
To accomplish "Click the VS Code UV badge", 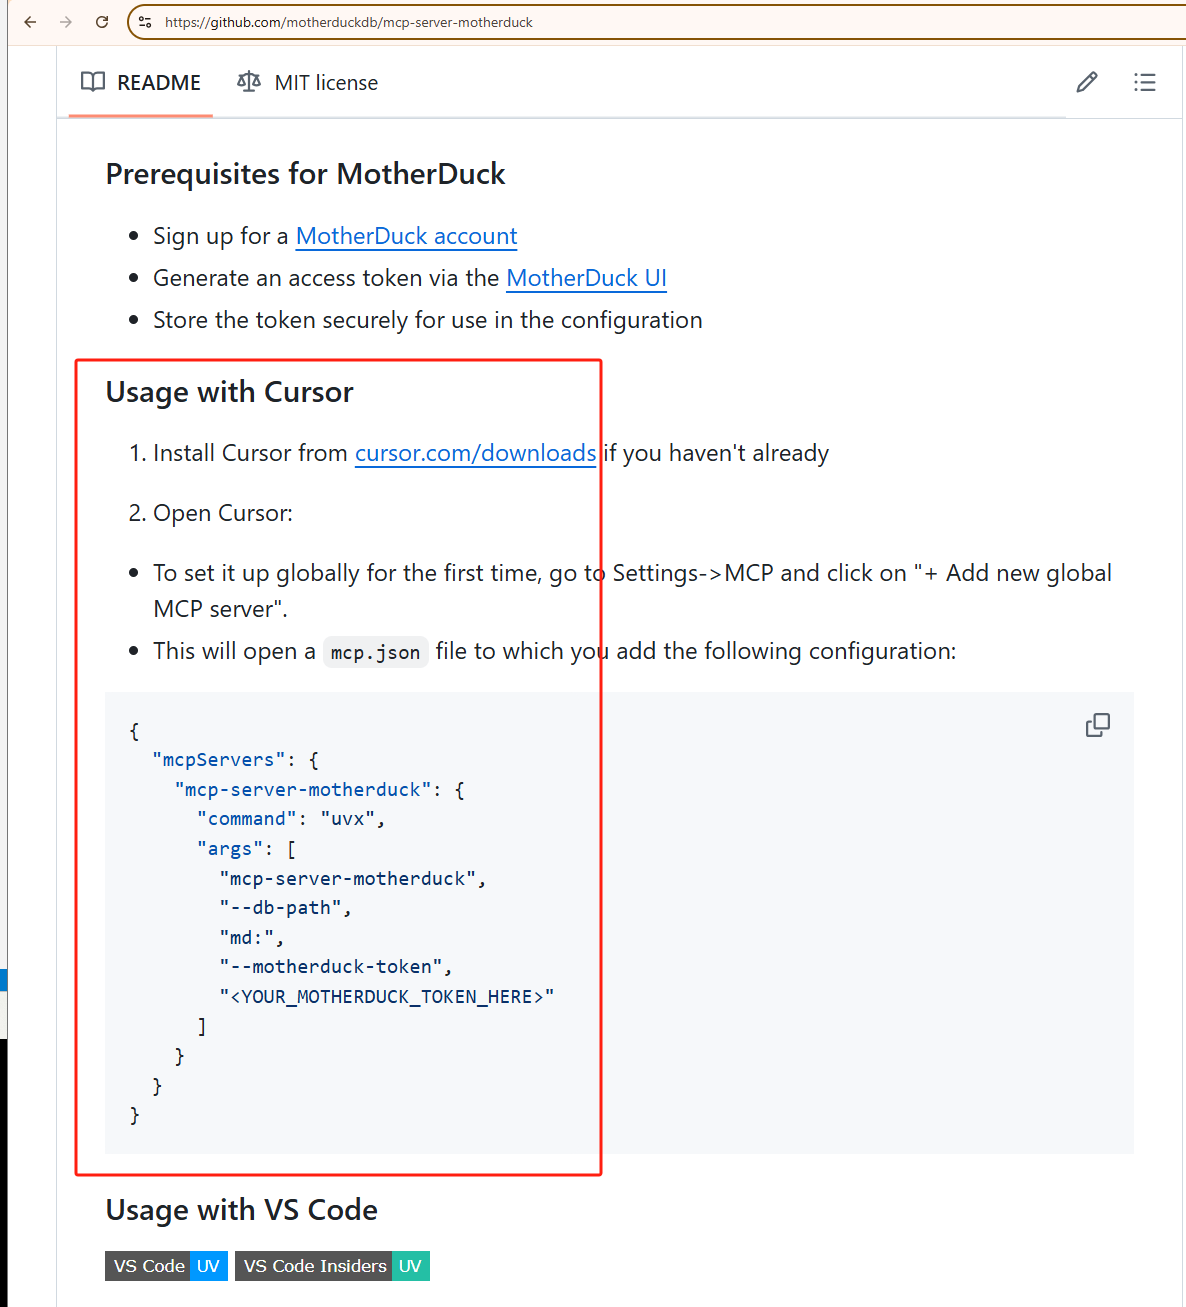I will click(166, 1266).
